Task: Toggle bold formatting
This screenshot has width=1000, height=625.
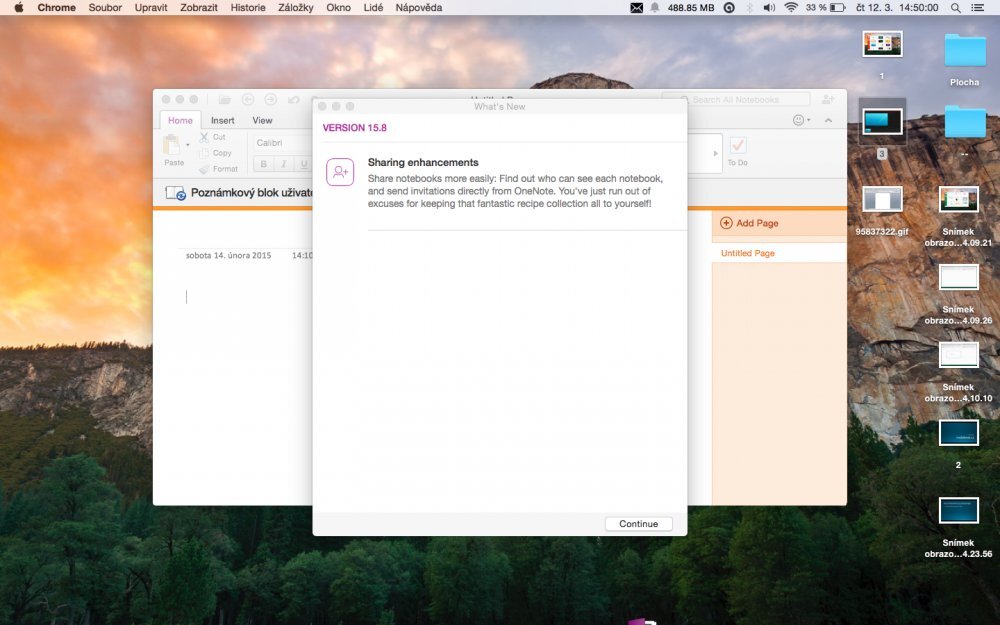Action: coord(263,163)
